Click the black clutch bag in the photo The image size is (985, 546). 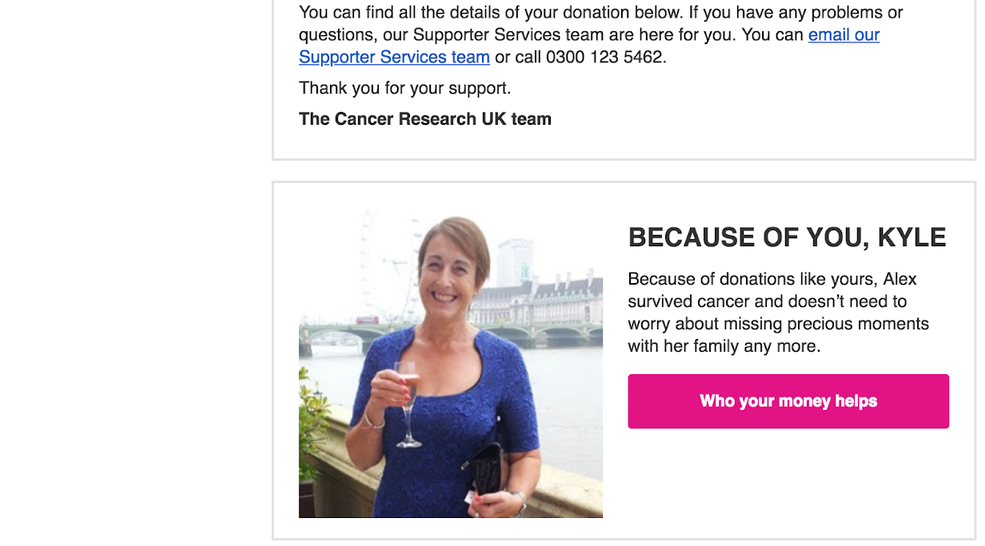tap(487, 470)
